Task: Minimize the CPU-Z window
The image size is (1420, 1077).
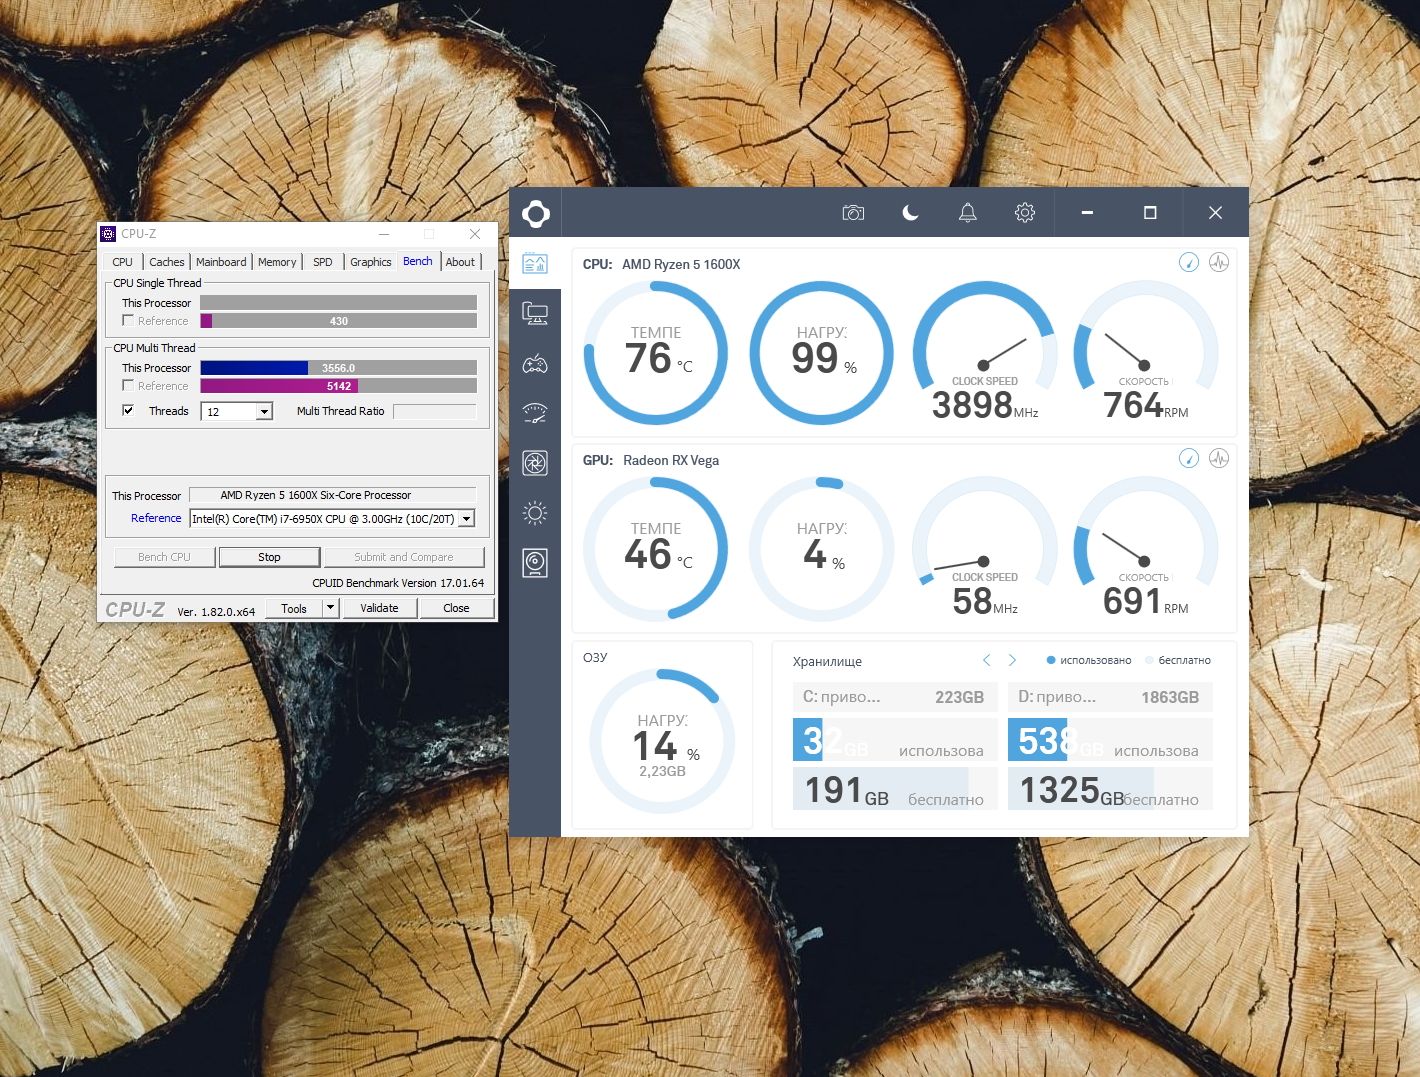Action: (384, 234)
